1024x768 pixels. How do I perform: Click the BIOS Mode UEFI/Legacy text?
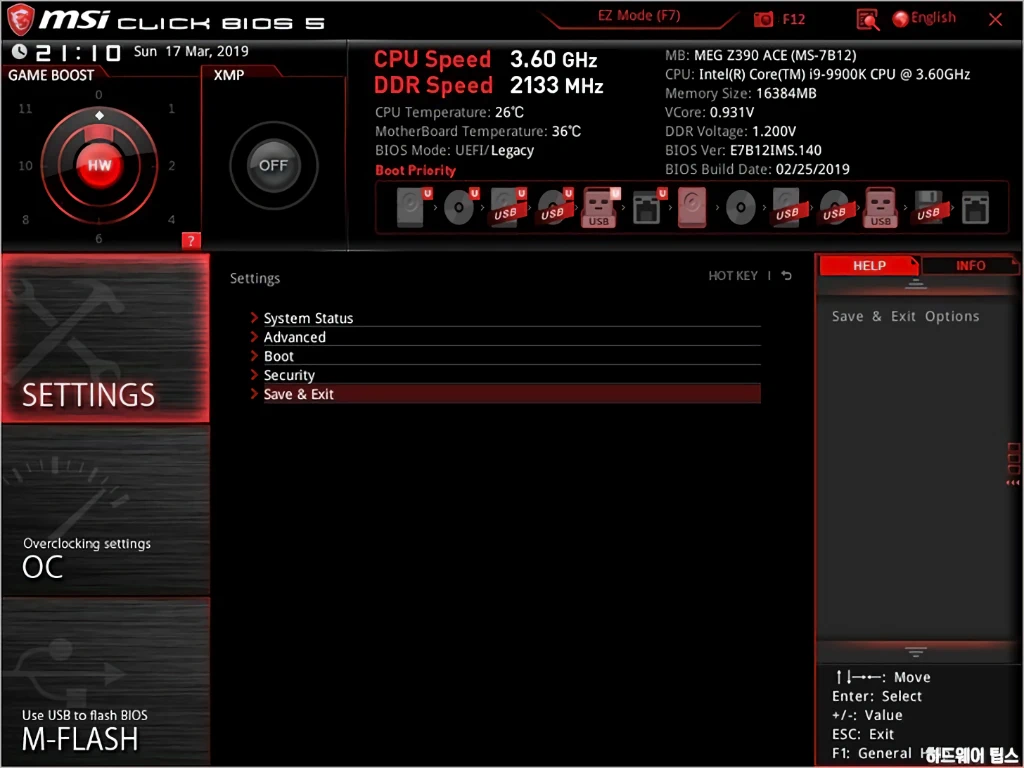click(x=455, y=150)
